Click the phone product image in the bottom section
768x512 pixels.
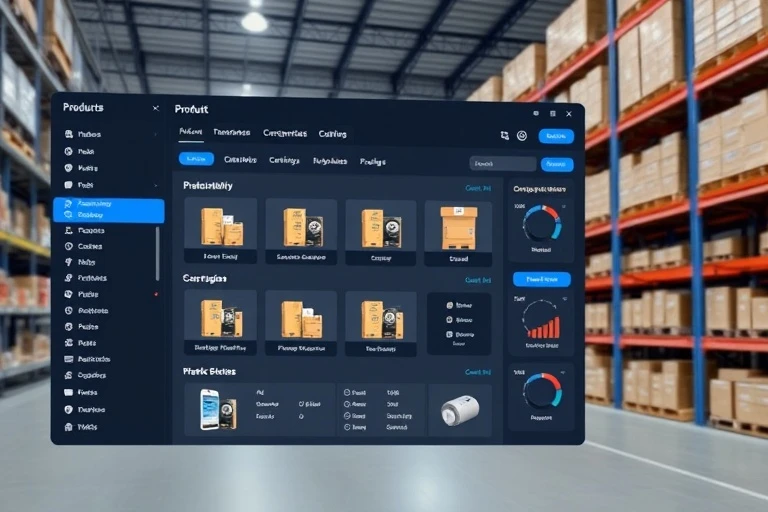(210, 408)
